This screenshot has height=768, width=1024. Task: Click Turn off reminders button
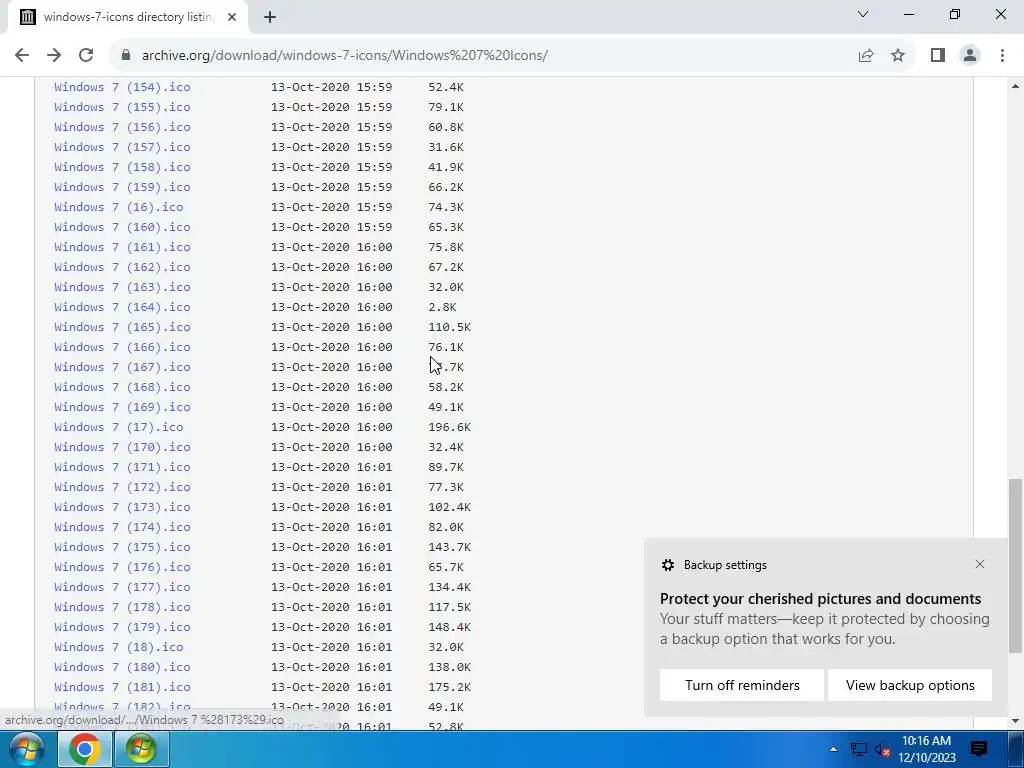pos(742,685)
